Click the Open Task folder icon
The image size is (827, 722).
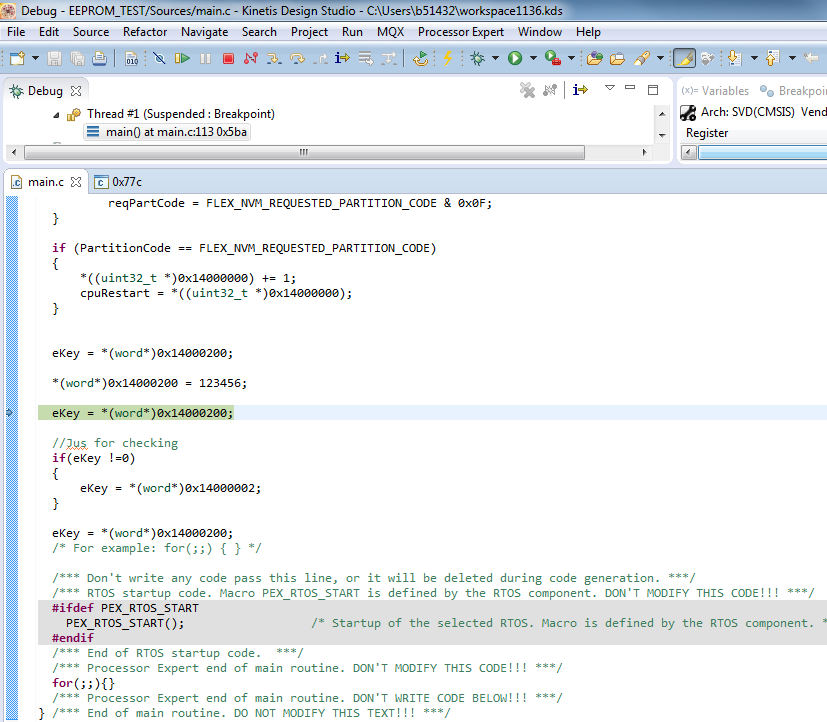click(618, 58)
